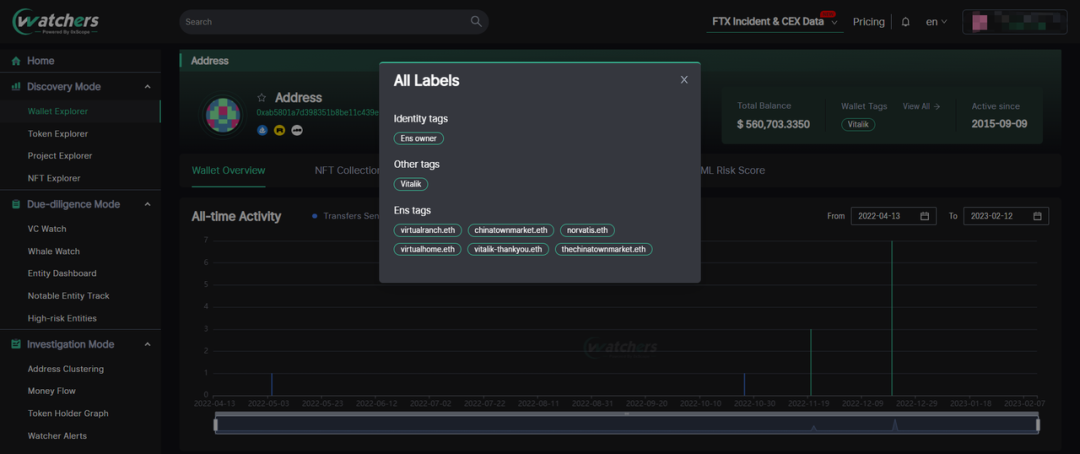Open Money Flow
This screenshot has width=1080, height=454.
pos(52,391)
